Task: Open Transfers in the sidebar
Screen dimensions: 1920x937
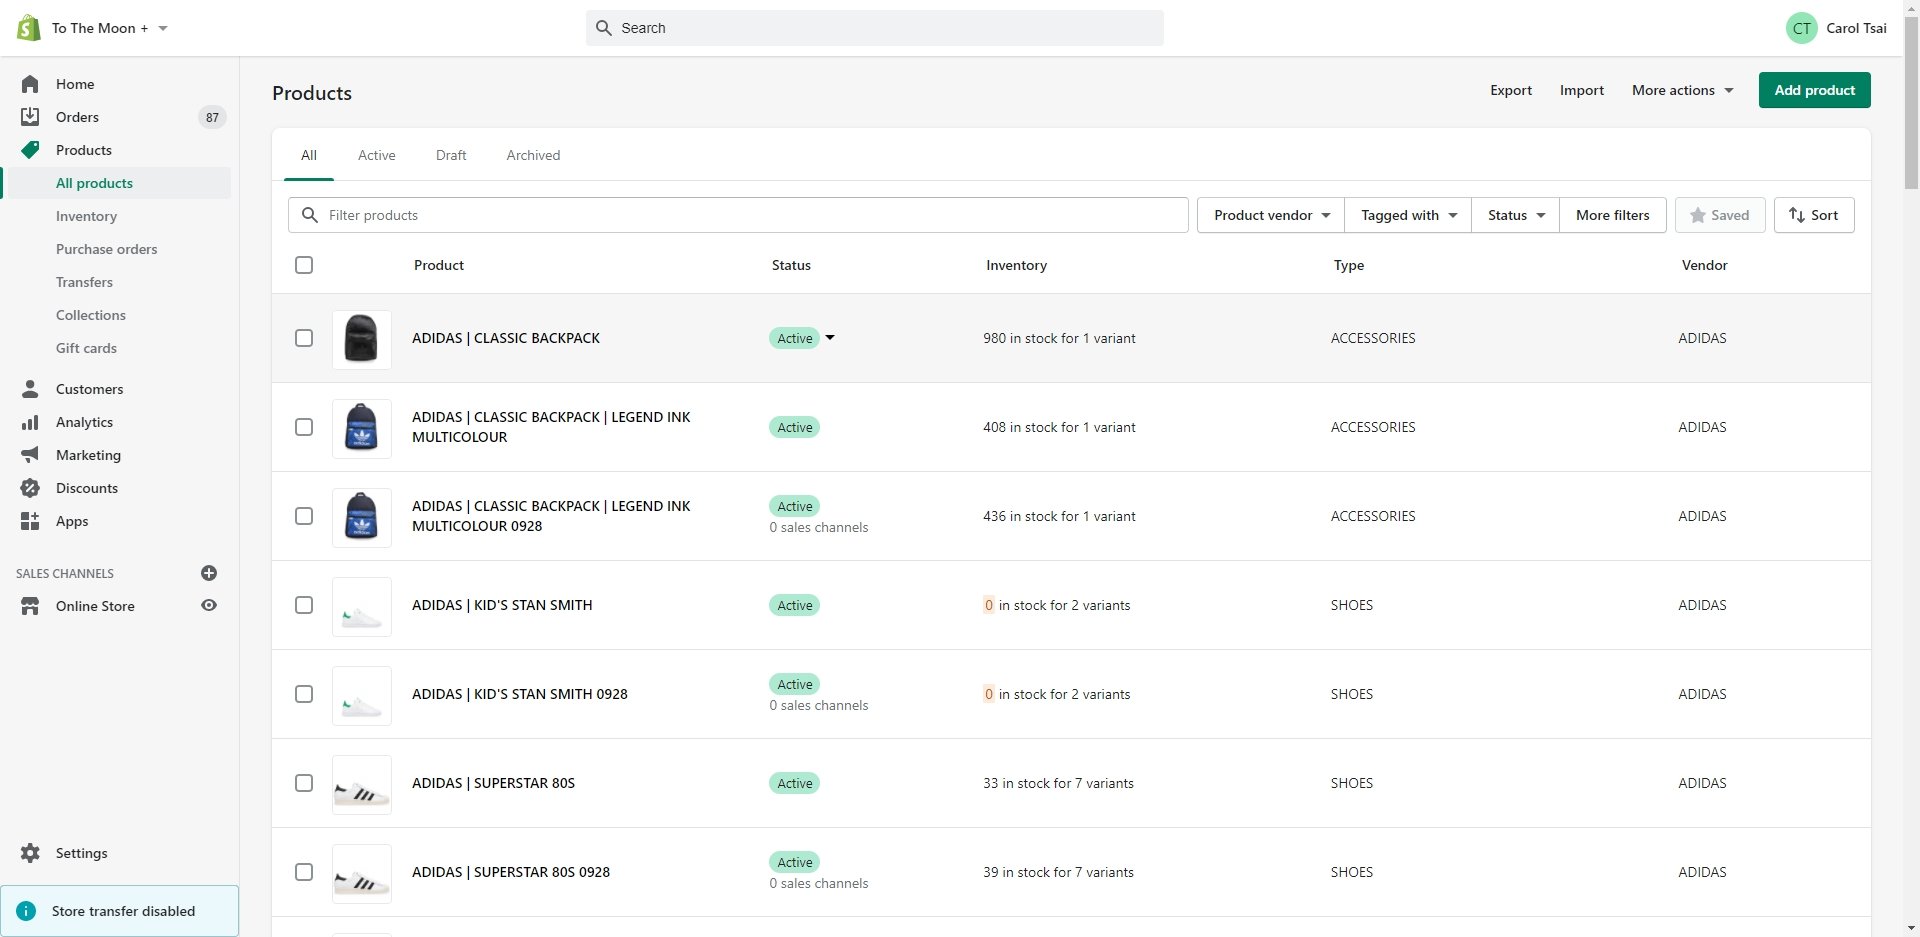Action: (84, 282)
